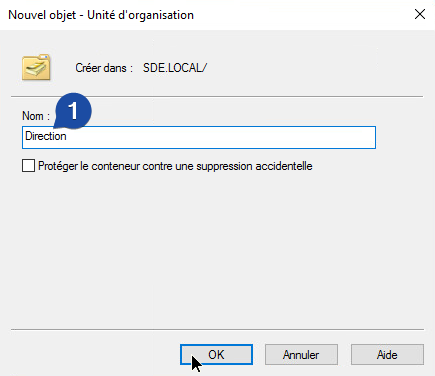Click the Unité d'organisation title wording
435x376 pixels.
pyautogui.click(x=140, y=15)
